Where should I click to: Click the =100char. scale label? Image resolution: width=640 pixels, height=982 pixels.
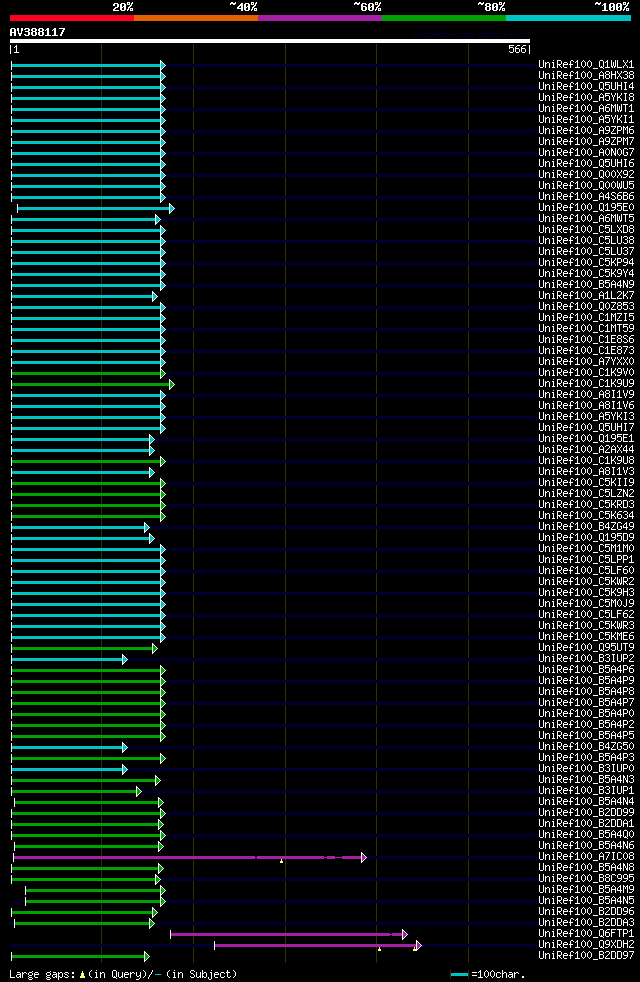(498, 974)
